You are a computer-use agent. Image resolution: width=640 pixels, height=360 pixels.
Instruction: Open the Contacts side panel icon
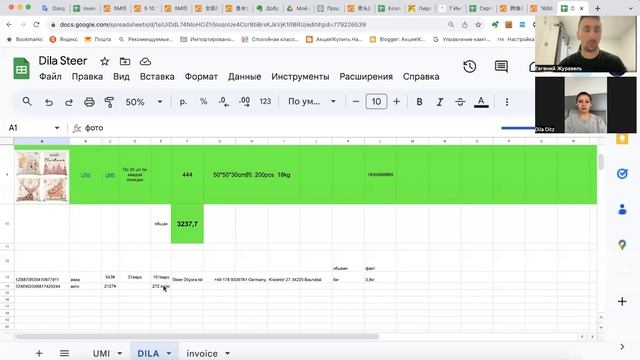(x=622, y=209)
